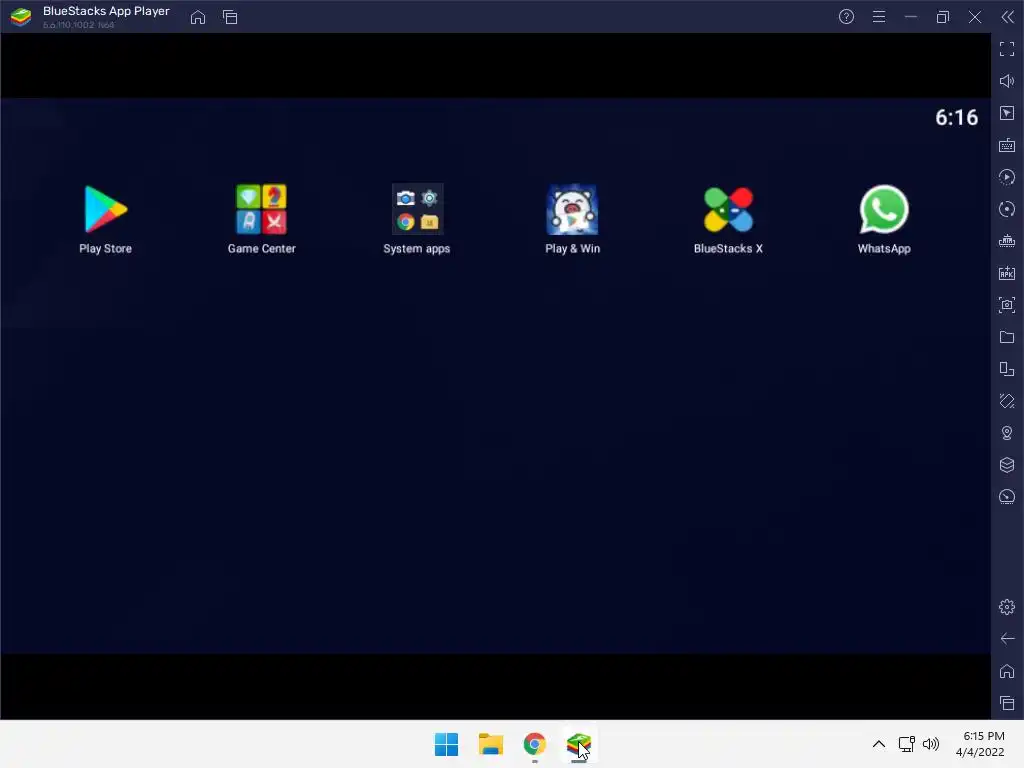Go to BlueStacks home in title bar
This screenshot has width=1024, height=768.
click(198, 17)
